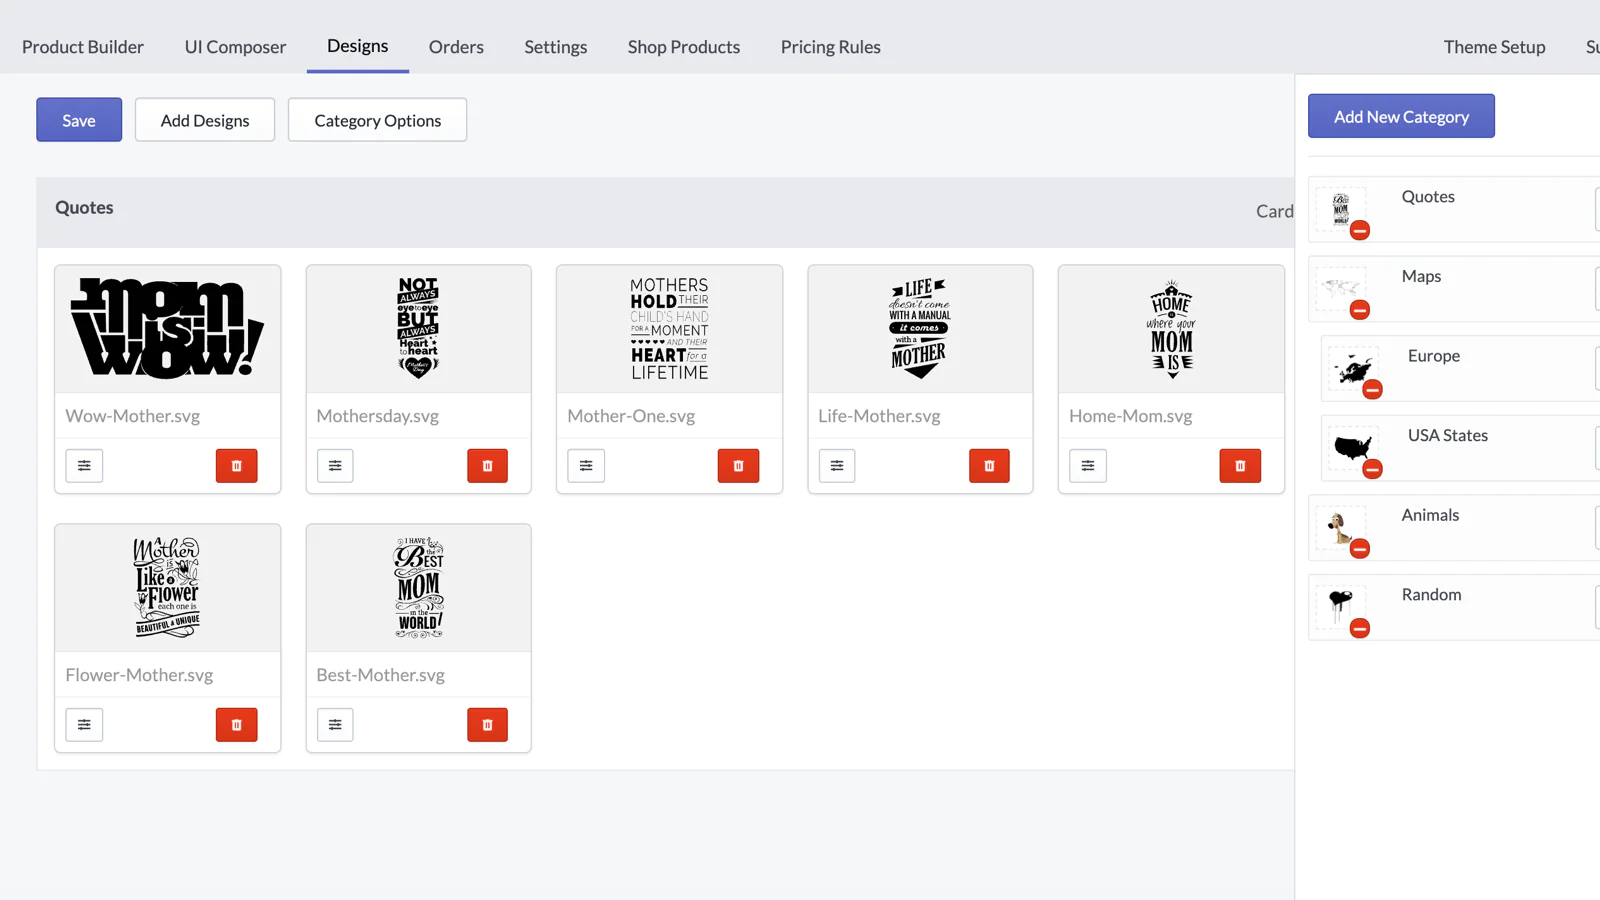The image size is (1600, 900).
Task: Open options sliders for Life-Mother.svg
Action: pyautogui.click(x=837, y=466)
